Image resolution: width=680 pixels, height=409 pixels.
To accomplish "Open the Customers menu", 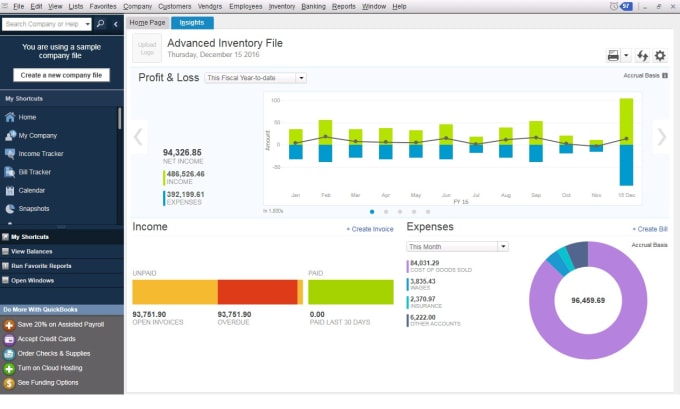I will (x=175, y=7).
